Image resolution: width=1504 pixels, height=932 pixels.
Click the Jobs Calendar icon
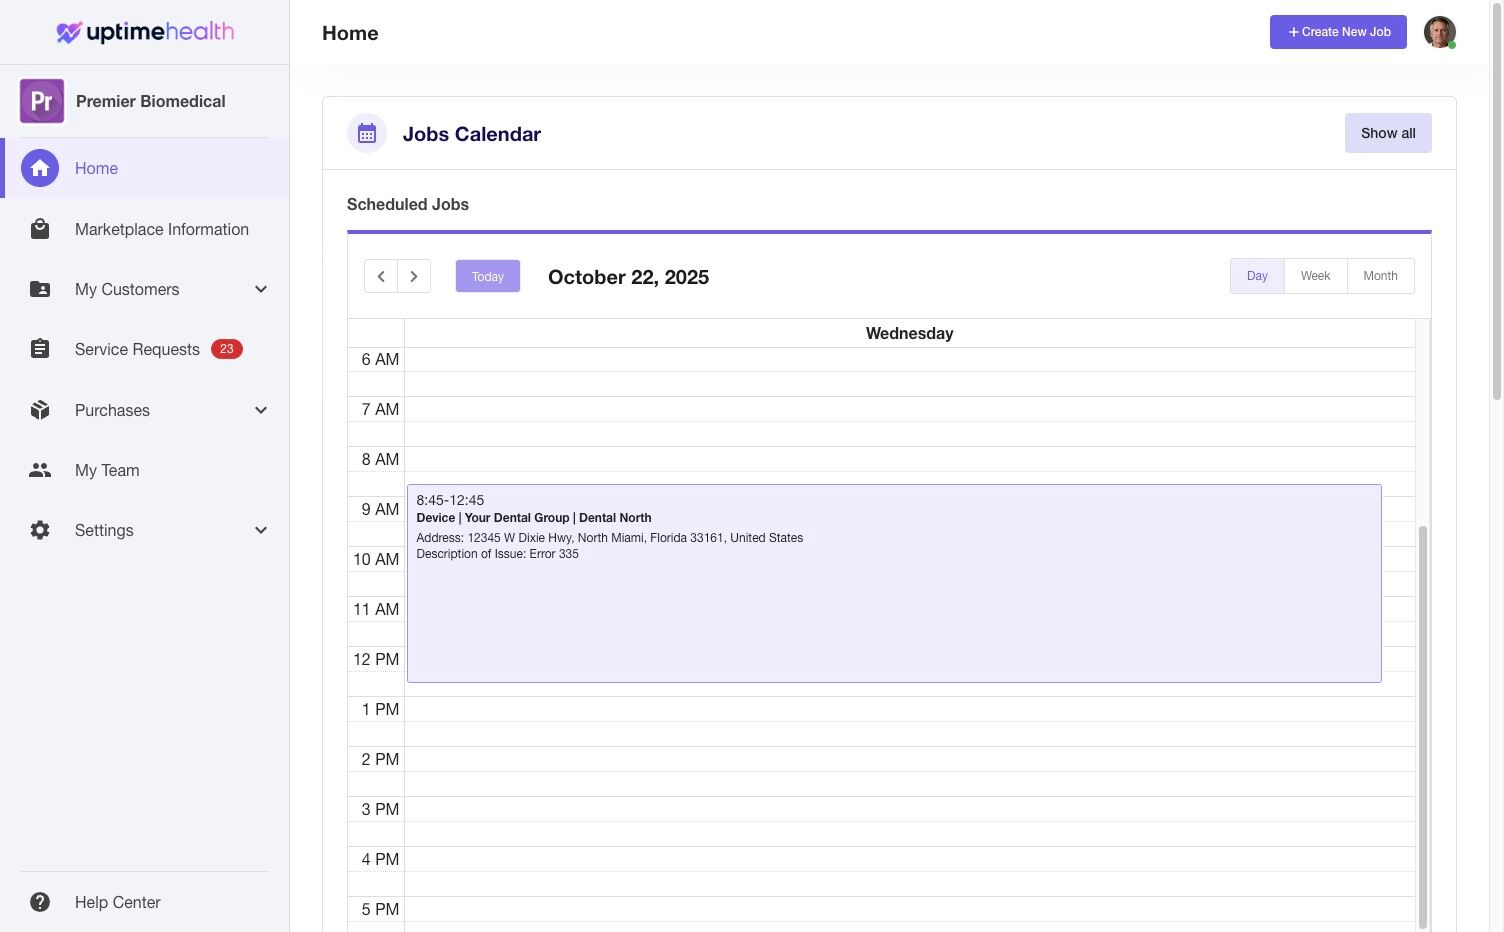[x=367, y=133]
